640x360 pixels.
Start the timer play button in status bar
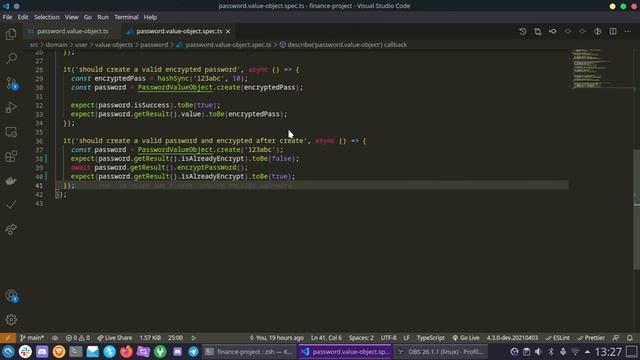coord(194,338)
